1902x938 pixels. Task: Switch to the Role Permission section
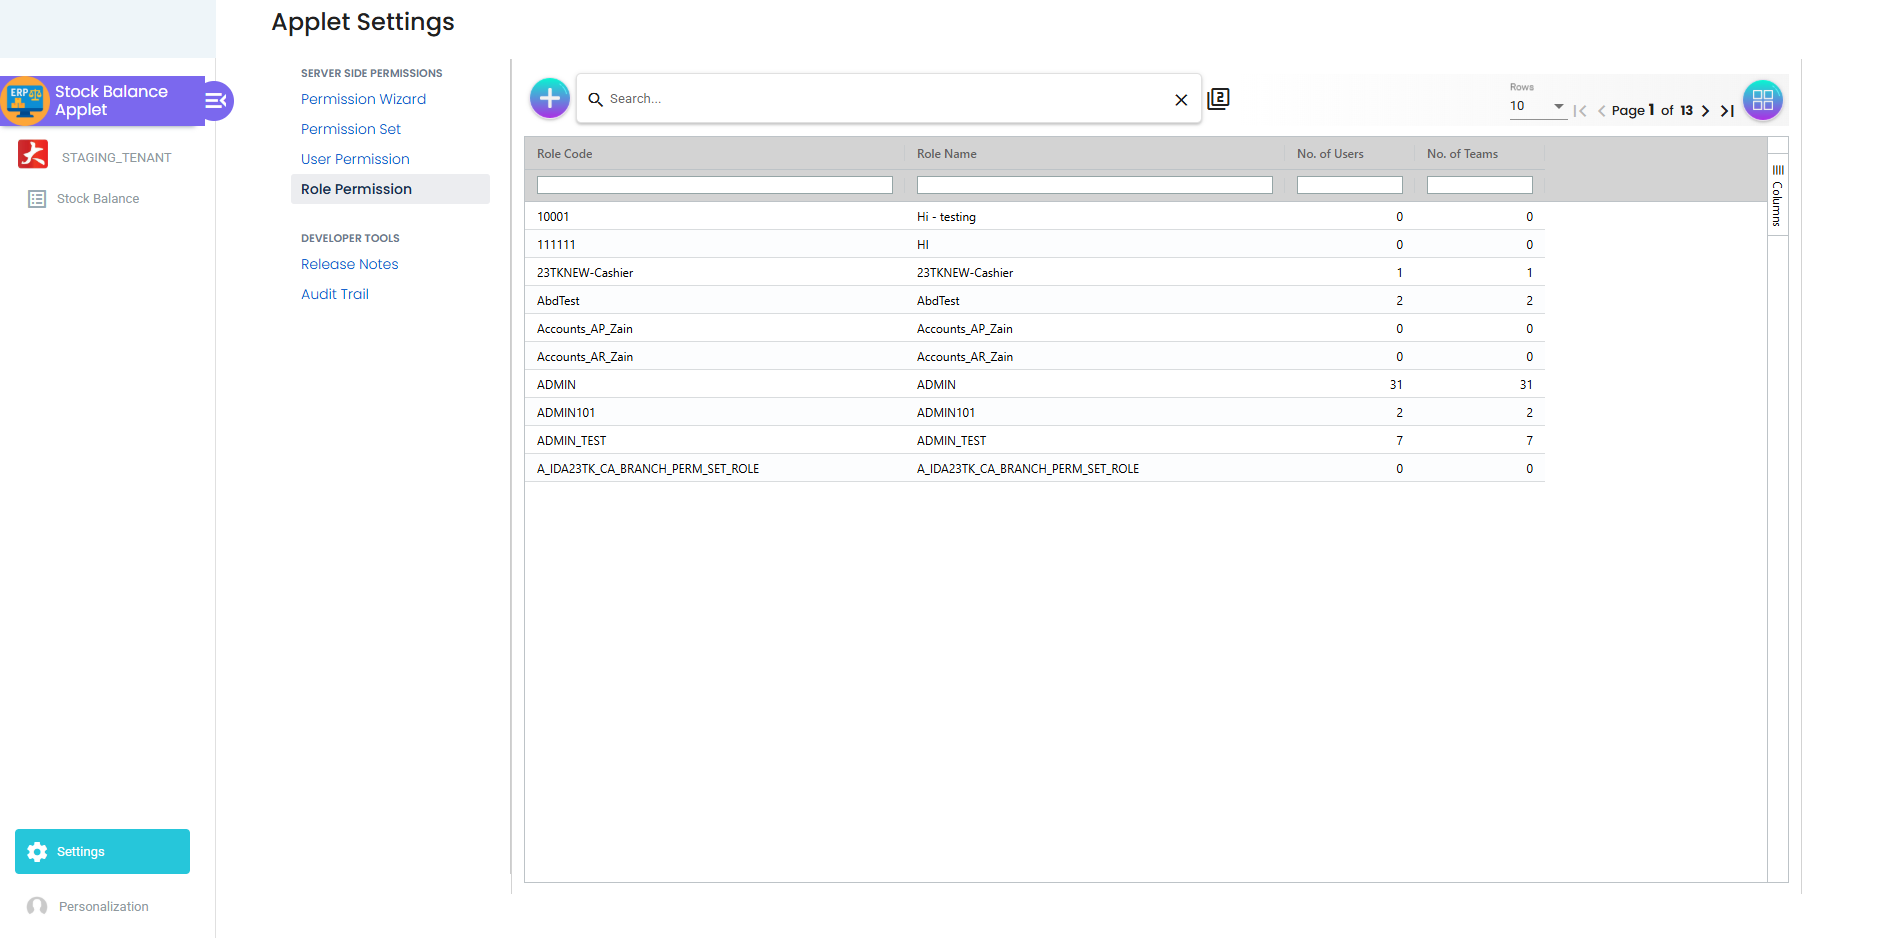point(356,189)
